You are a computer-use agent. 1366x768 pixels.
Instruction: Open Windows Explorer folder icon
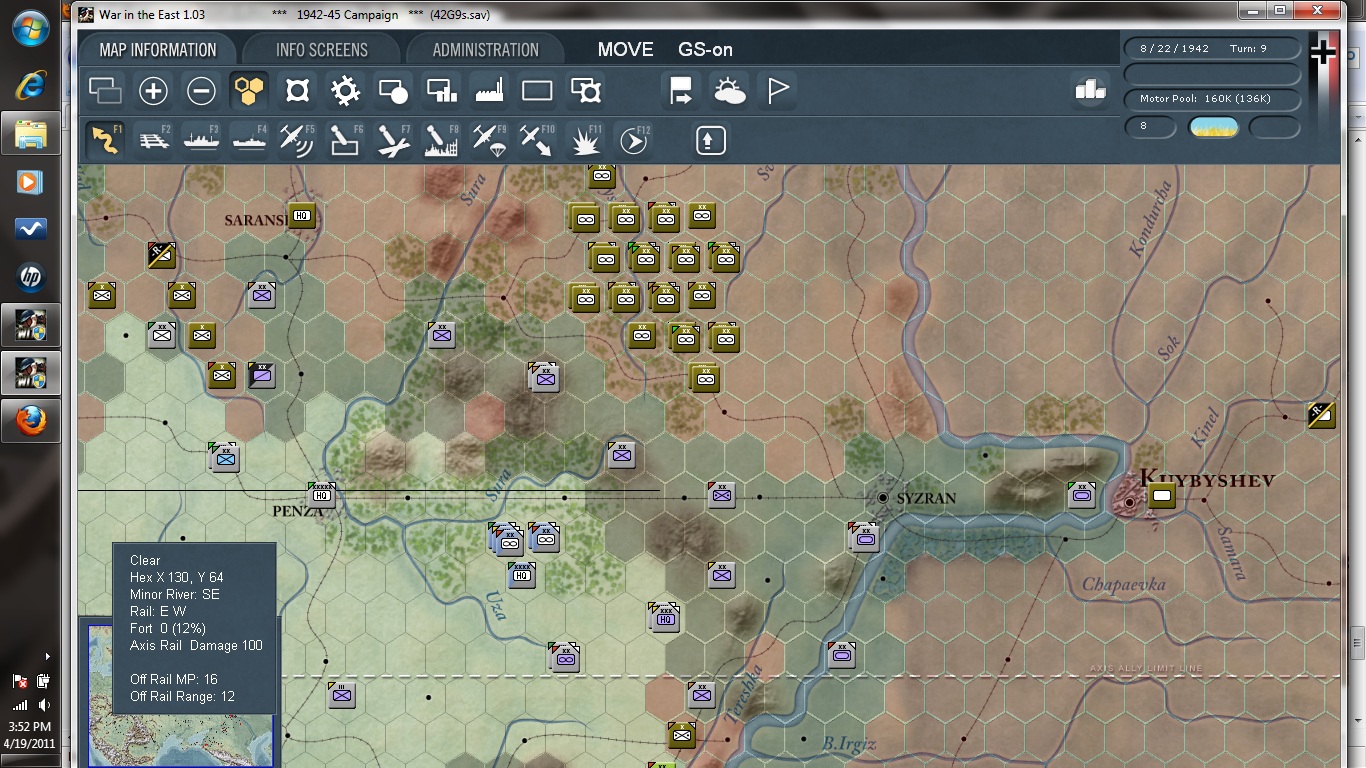tap(31, 133)
